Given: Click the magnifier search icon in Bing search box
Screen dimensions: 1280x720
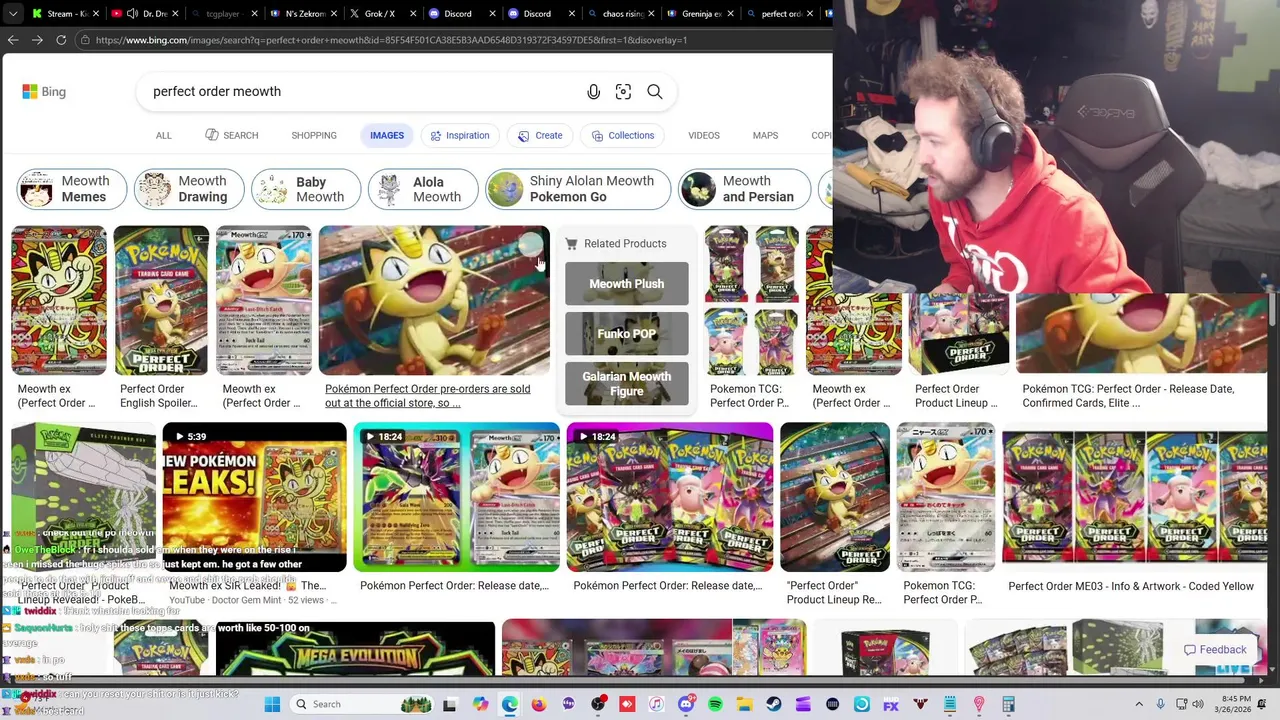Looking at the screenshot, I should point(655,92).
